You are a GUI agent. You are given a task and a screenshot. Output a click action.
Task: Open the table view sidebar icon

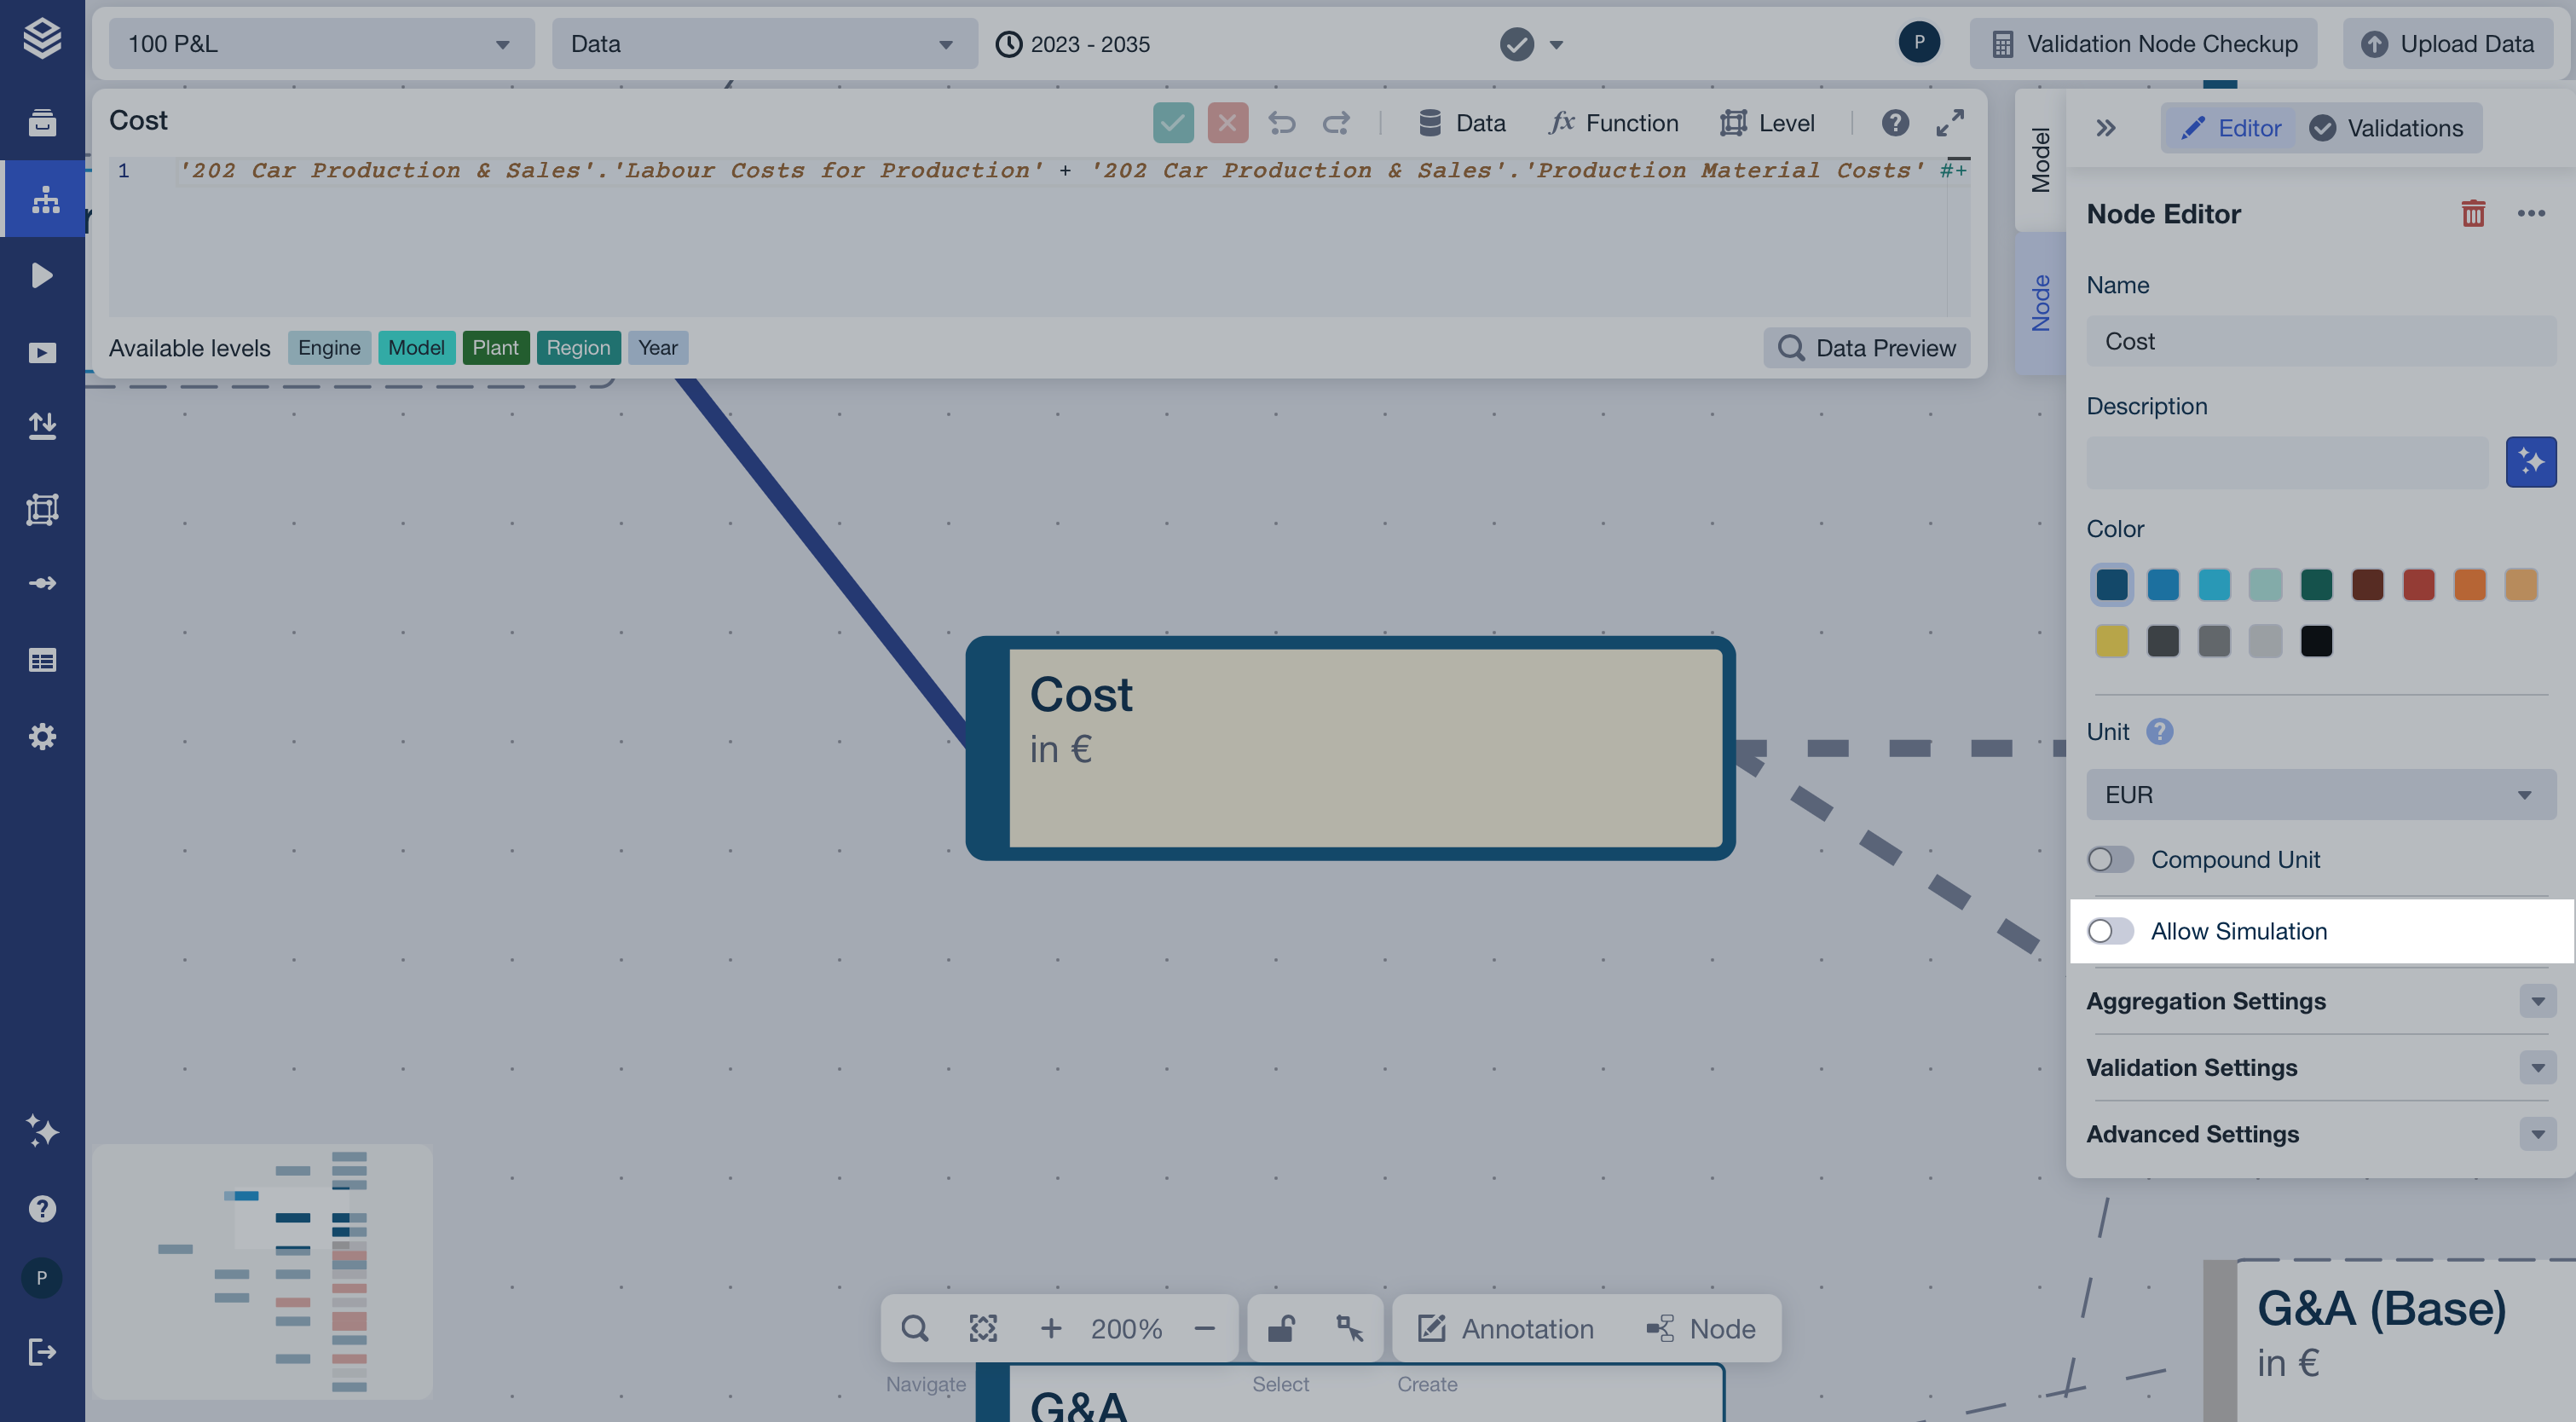click(x=42, y=660)
